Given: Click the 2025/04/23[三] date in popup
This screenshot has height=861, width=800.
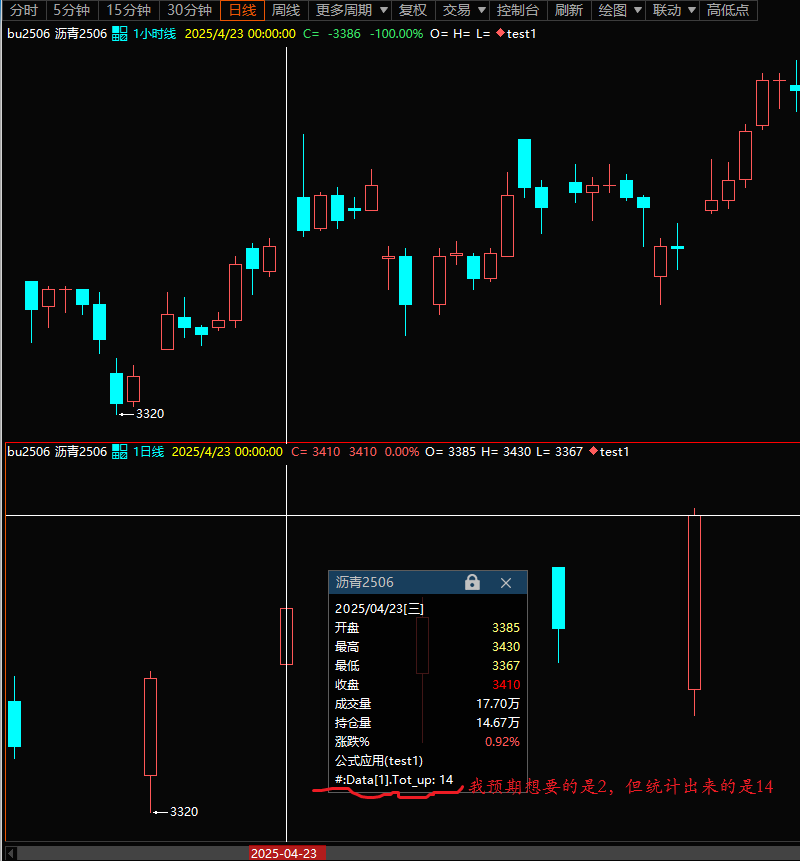Looking at the screenshot, I should [x=379, y=608].
